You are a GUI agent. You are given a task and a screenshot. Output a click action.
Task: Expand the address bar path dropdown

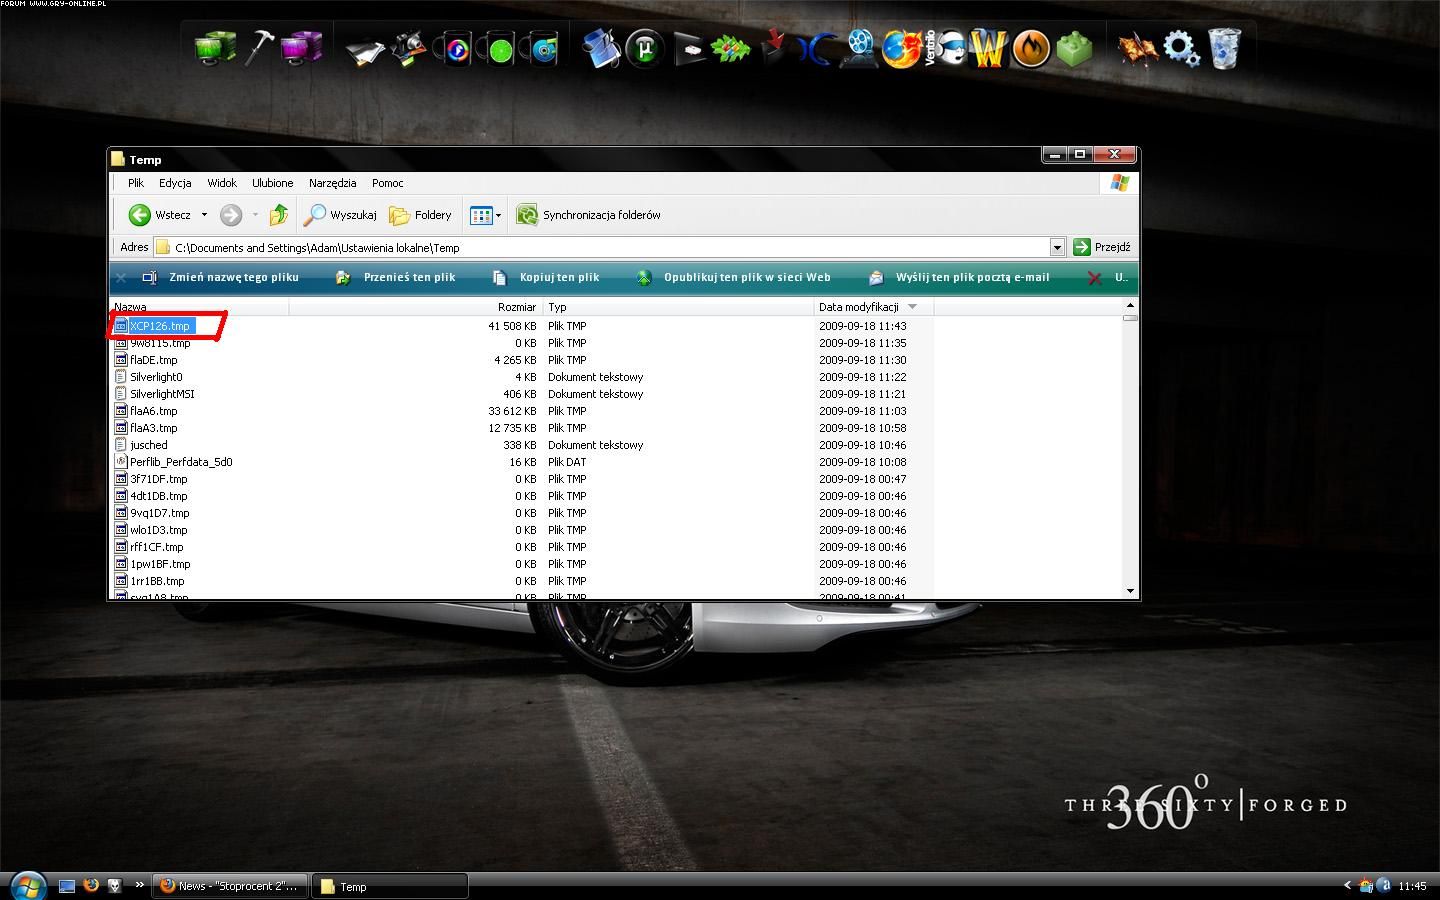tap(1057, 247)
